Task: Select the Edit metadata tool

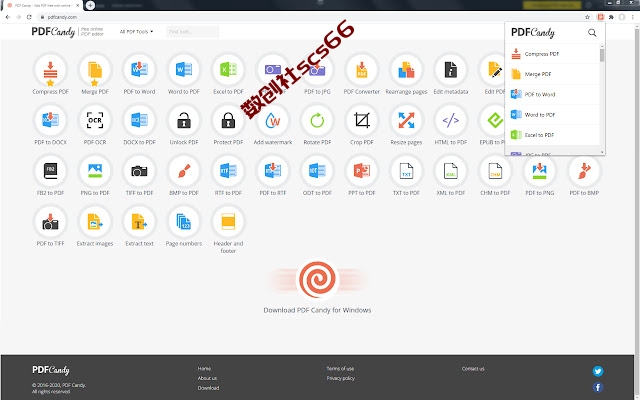Action: click(451, 74)
